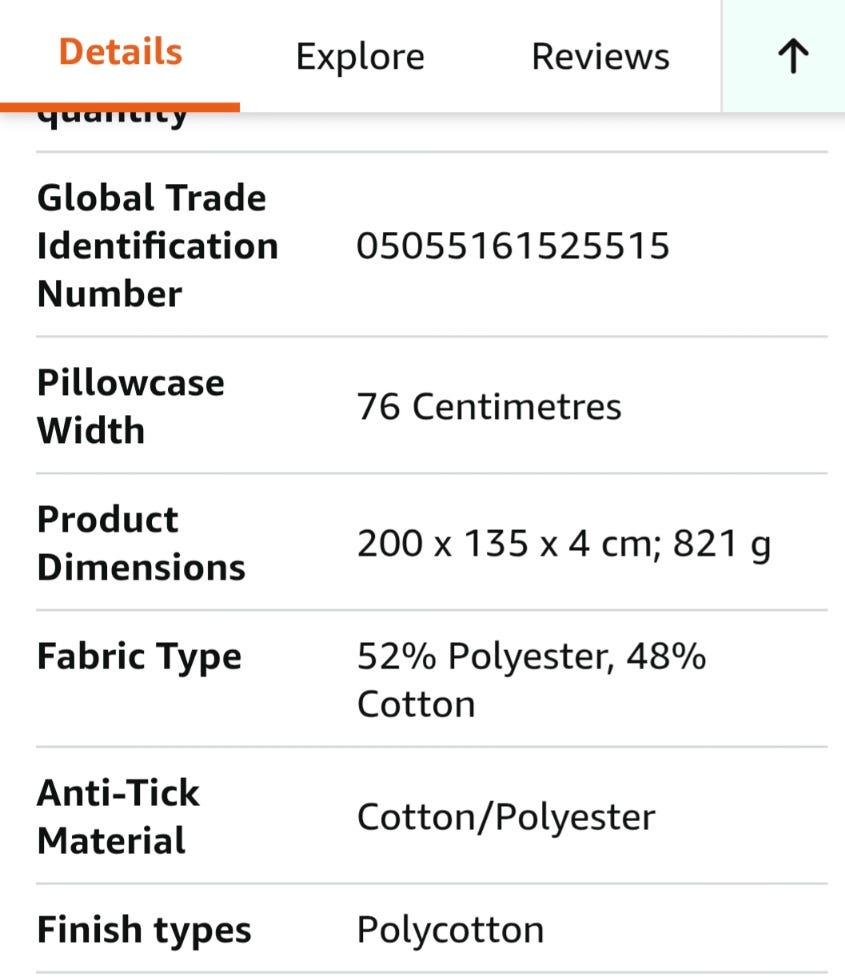Click the Anti-Tick Material label

tap(118, 816)
